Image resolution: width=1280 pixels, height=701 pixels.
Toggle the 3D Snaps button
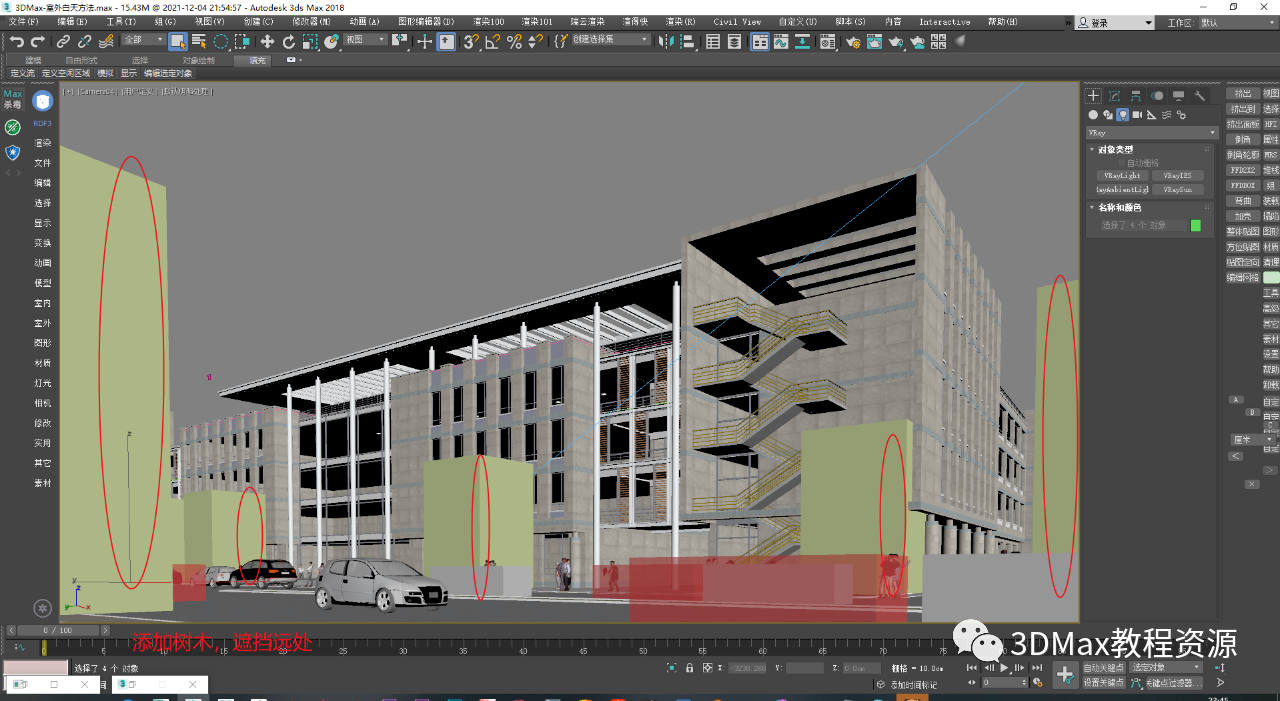coord(471,41)
